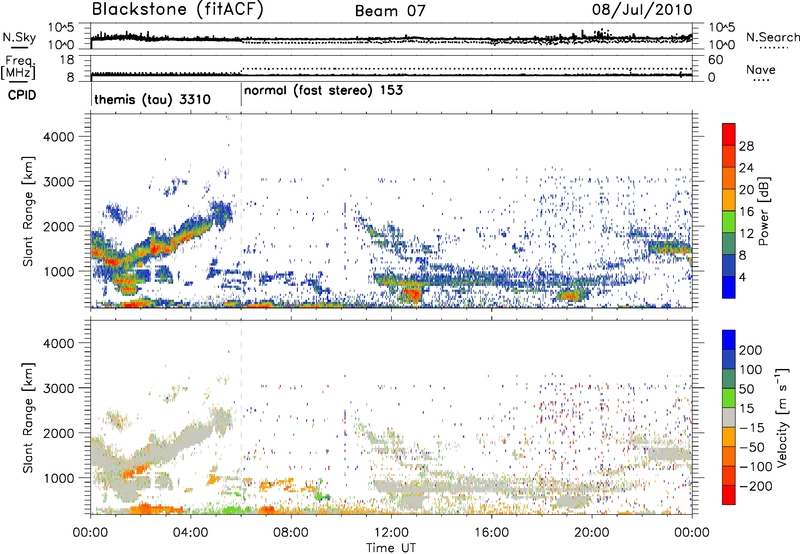
Task: Click the red bottom segment of Velocity color bar
Action: [x=729, y=495]
